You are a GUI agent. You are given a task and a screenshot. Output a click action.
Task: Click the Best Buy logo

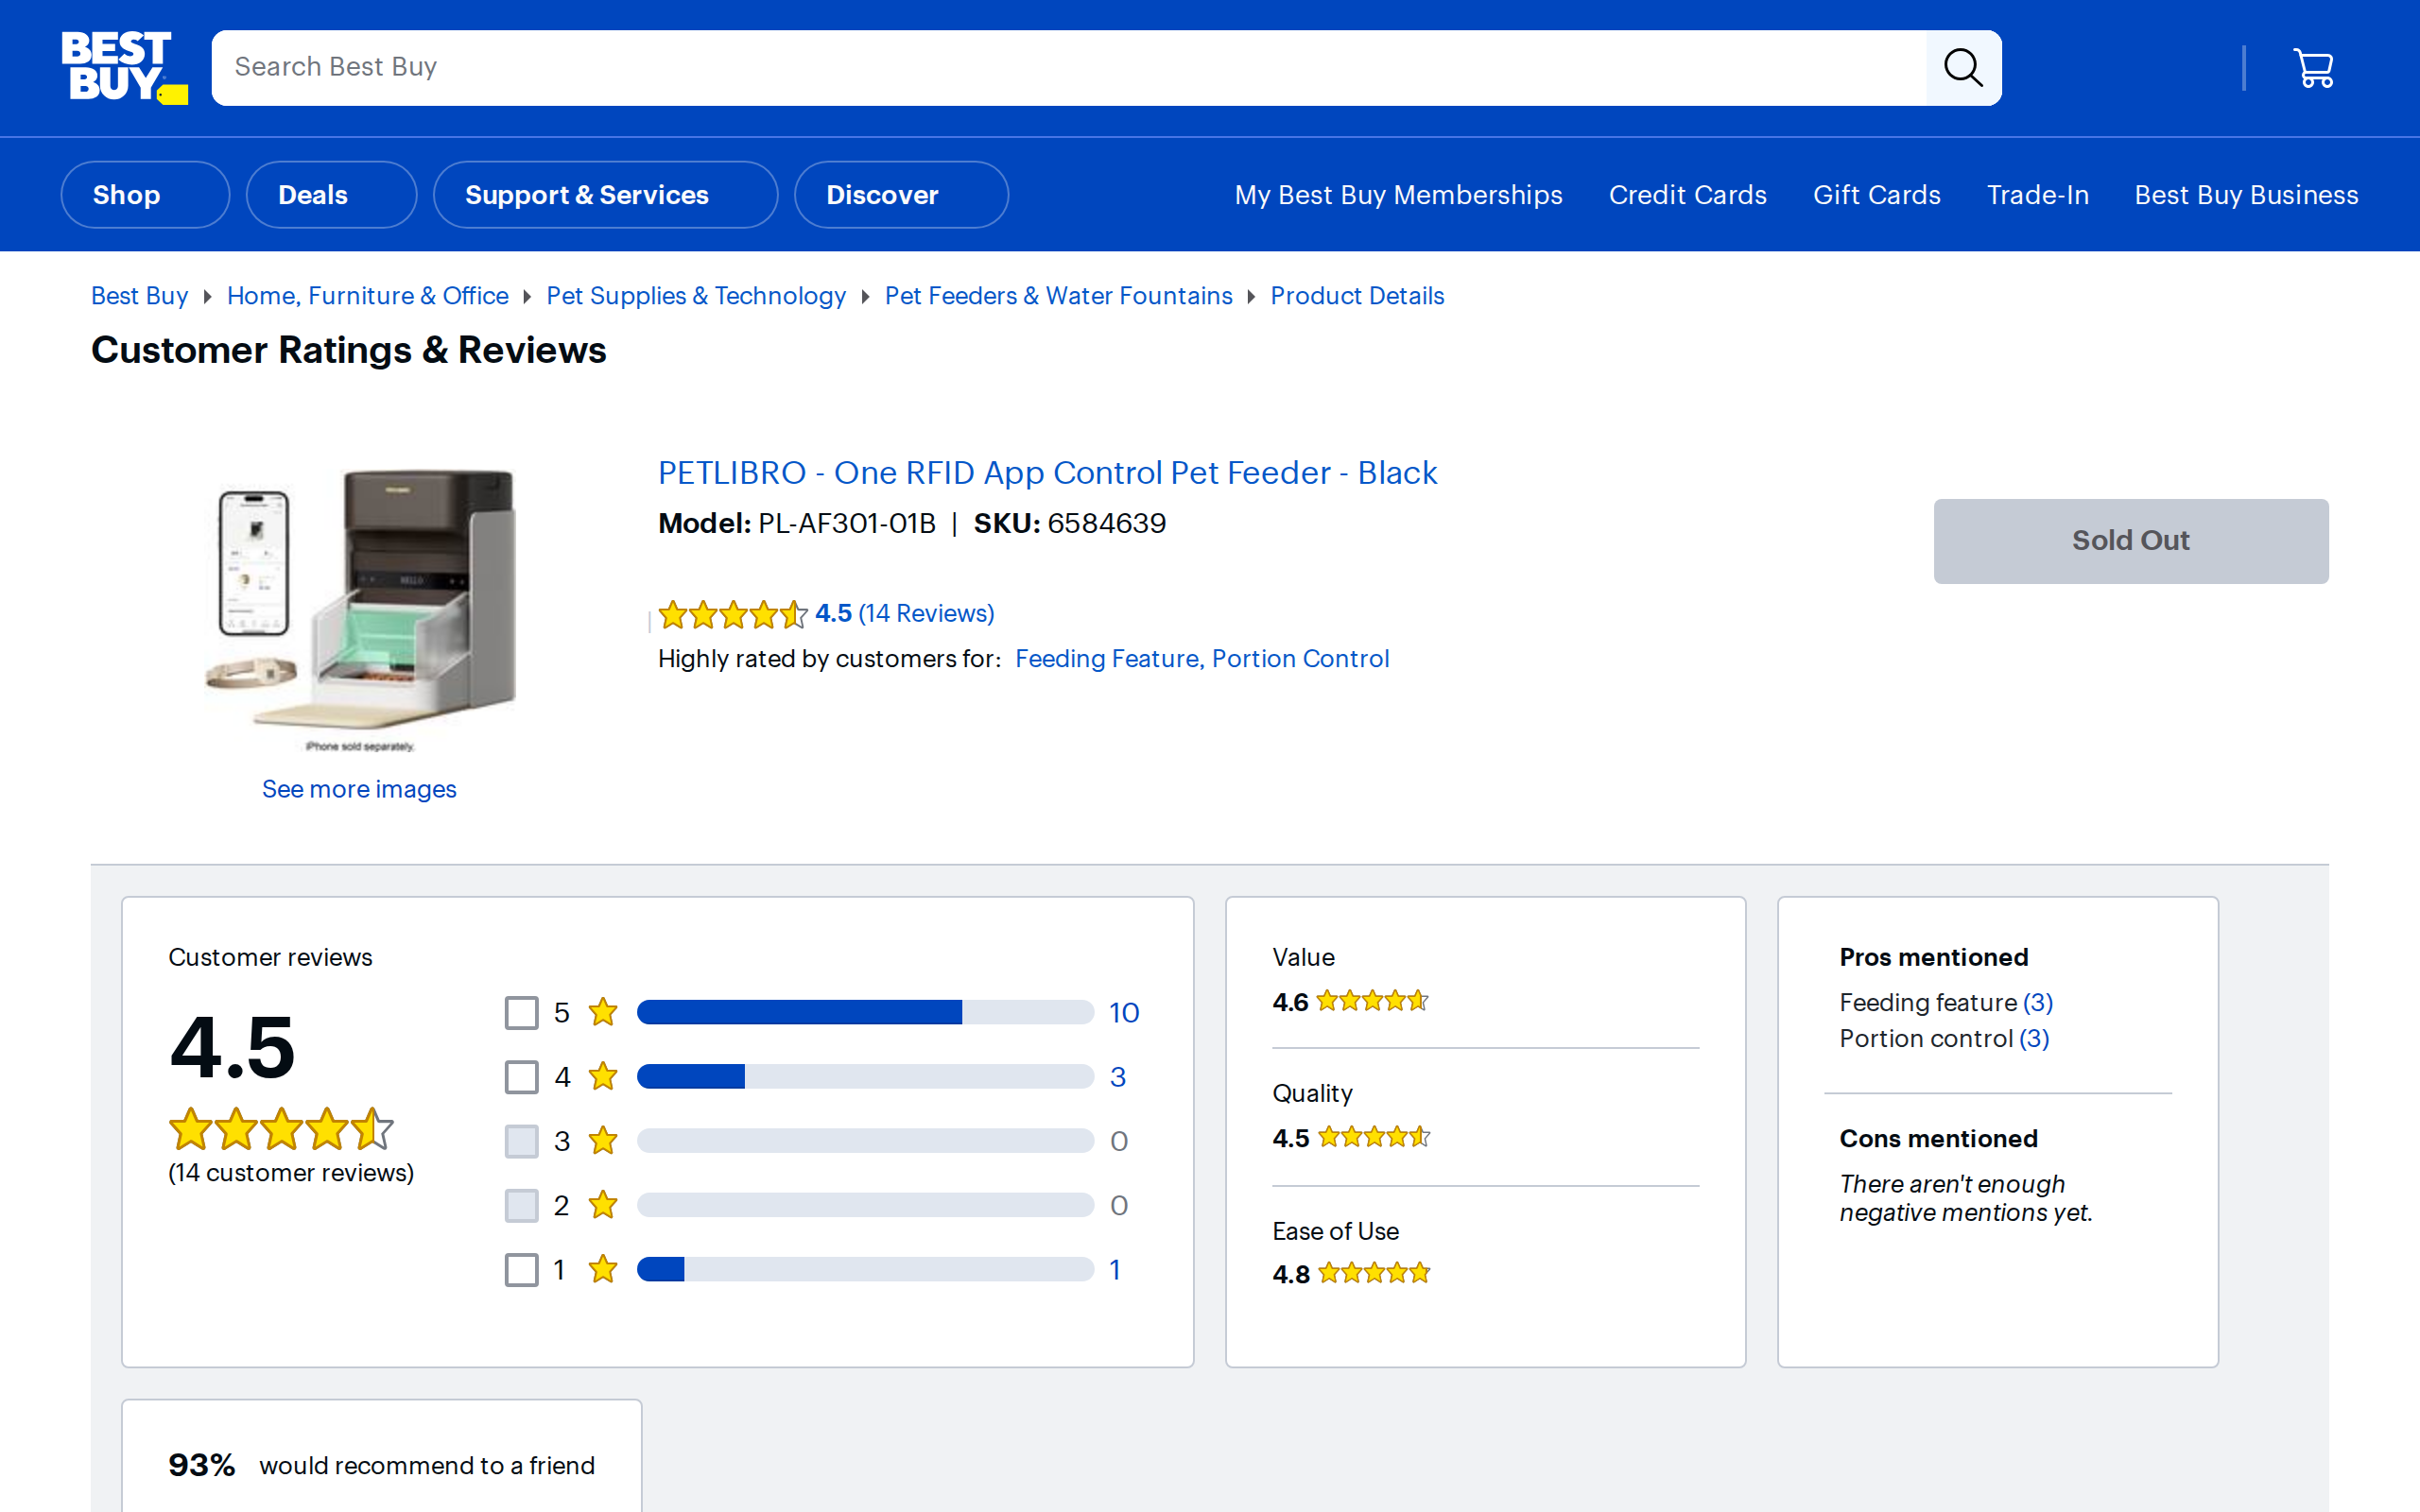[x=124, y=67]
